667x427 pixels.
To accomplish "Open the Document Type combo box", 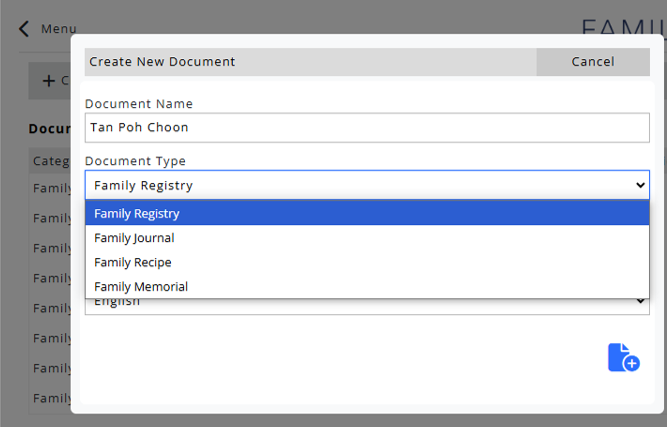I will [366, 185].
